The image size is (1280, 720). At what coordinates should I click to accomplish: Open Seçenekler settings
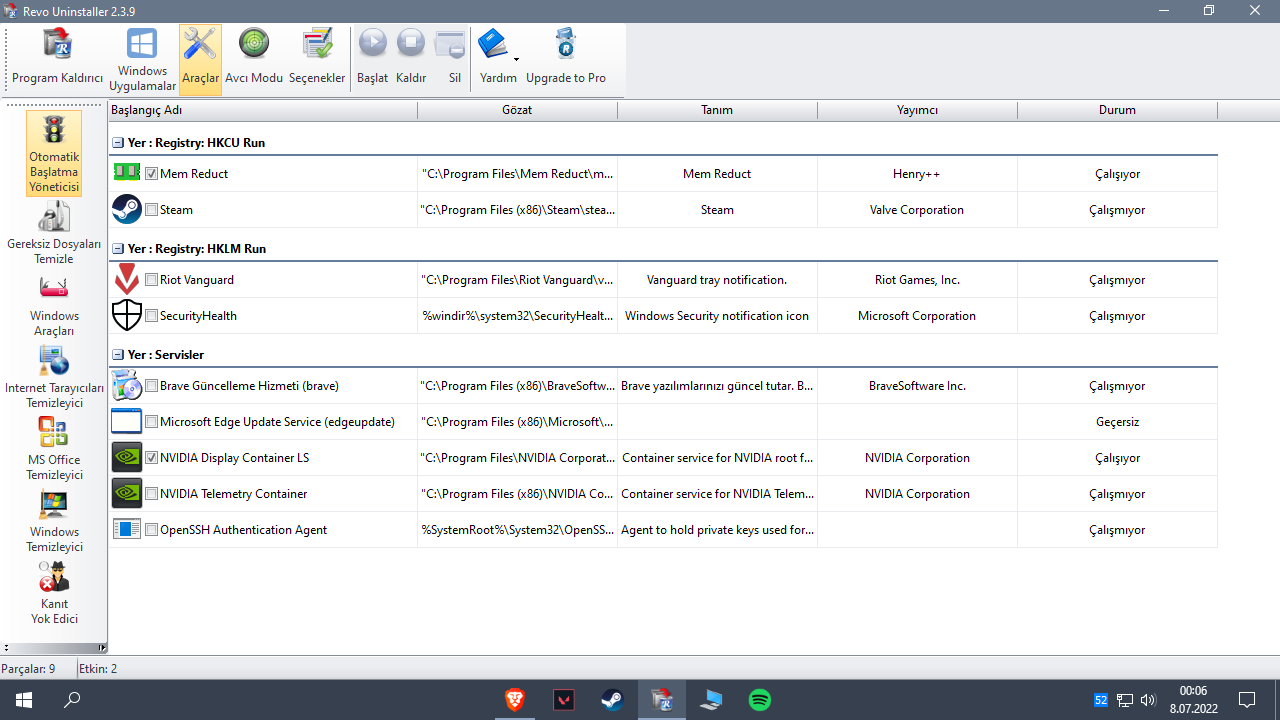[x=317, y=59]
